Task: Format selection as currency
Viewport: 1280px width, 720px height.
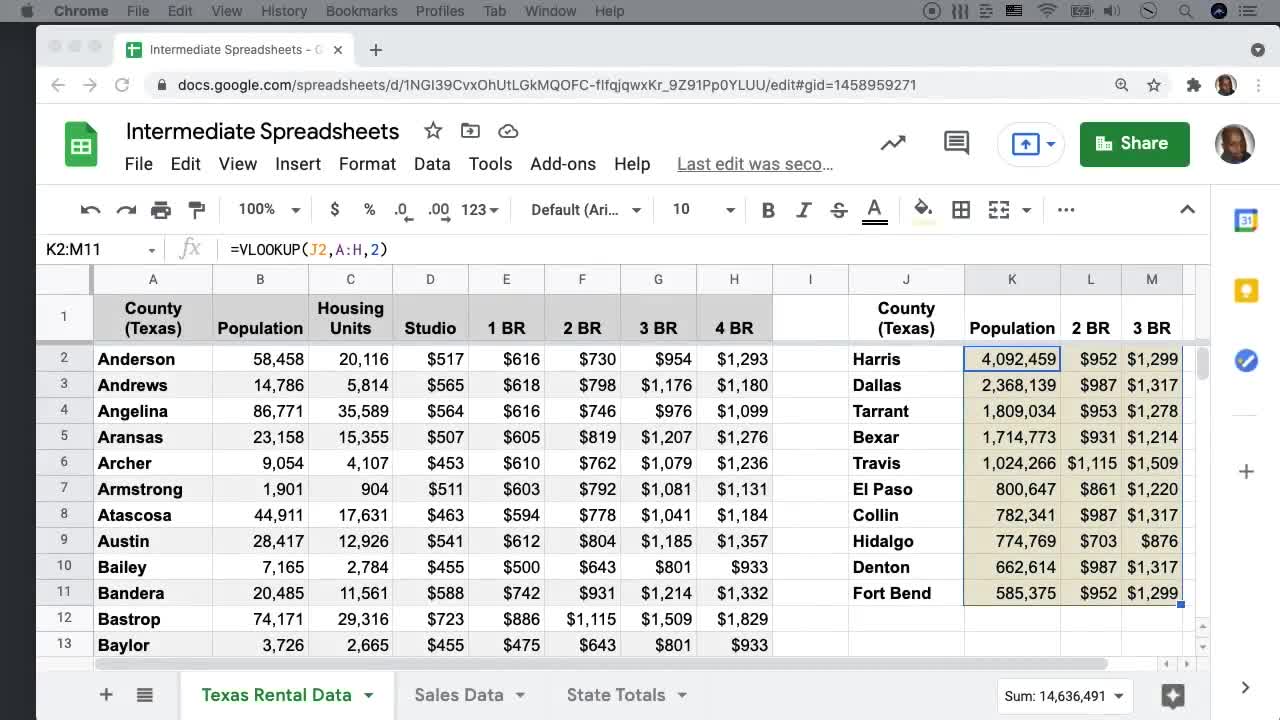Action: pyautogui.click(x=334, y=210)
